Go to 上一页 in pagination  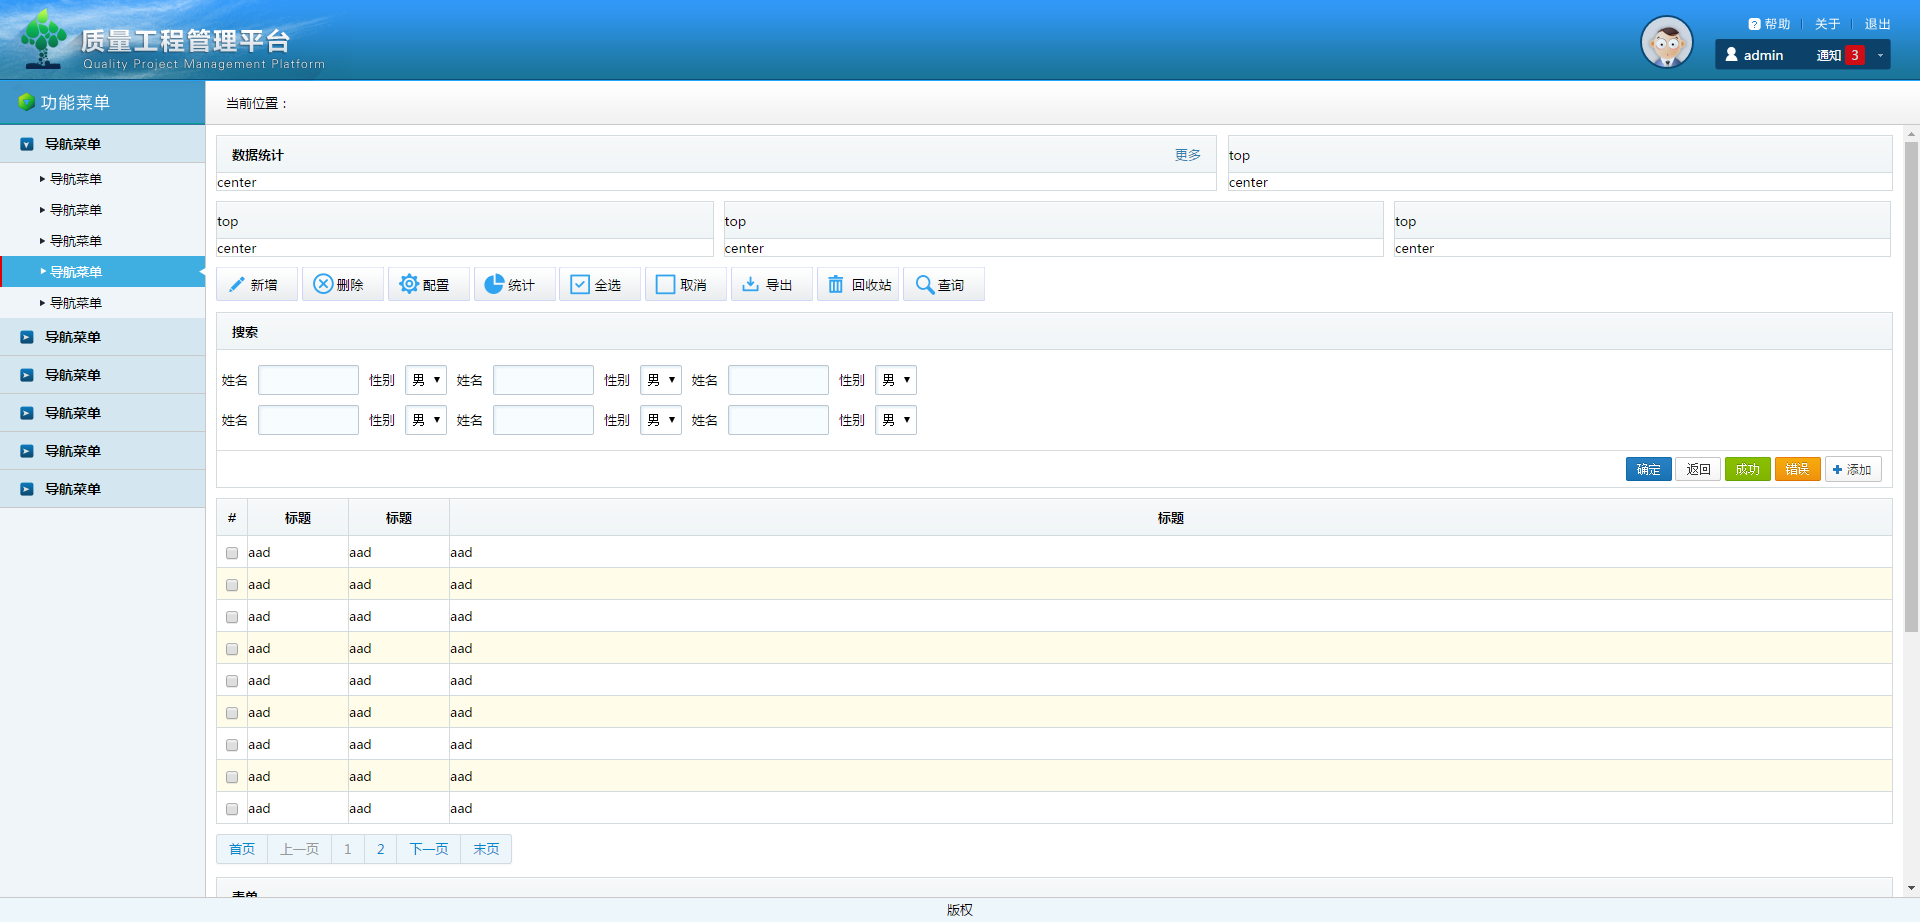click(299, 849)
